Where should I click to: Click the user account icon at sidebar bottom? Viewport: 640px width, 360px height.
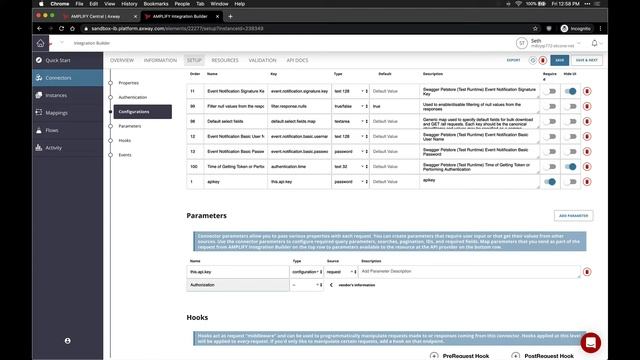pyautogui.click(x=67, y=341)
